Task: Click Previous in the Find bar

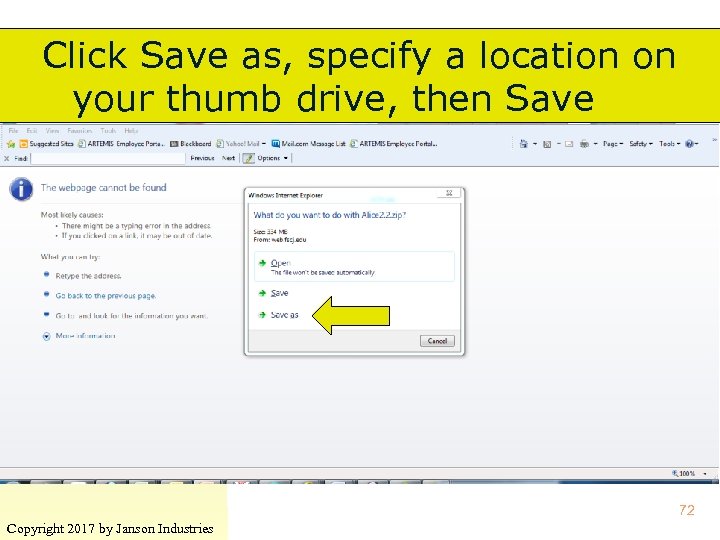Action: point(202,158)
